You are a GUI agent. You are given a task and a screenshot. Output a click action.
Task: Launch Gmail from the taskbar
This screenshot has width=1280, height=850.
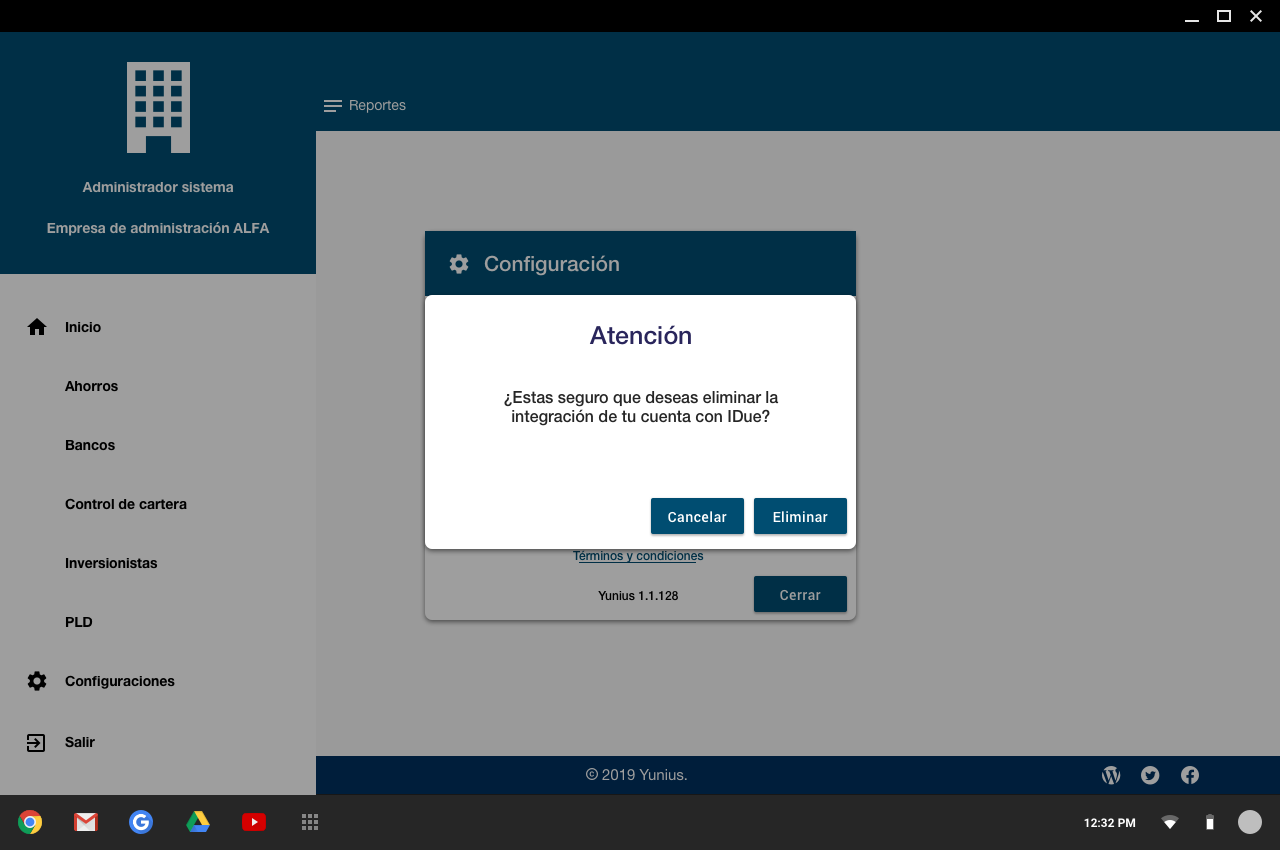tap(86, 822)
